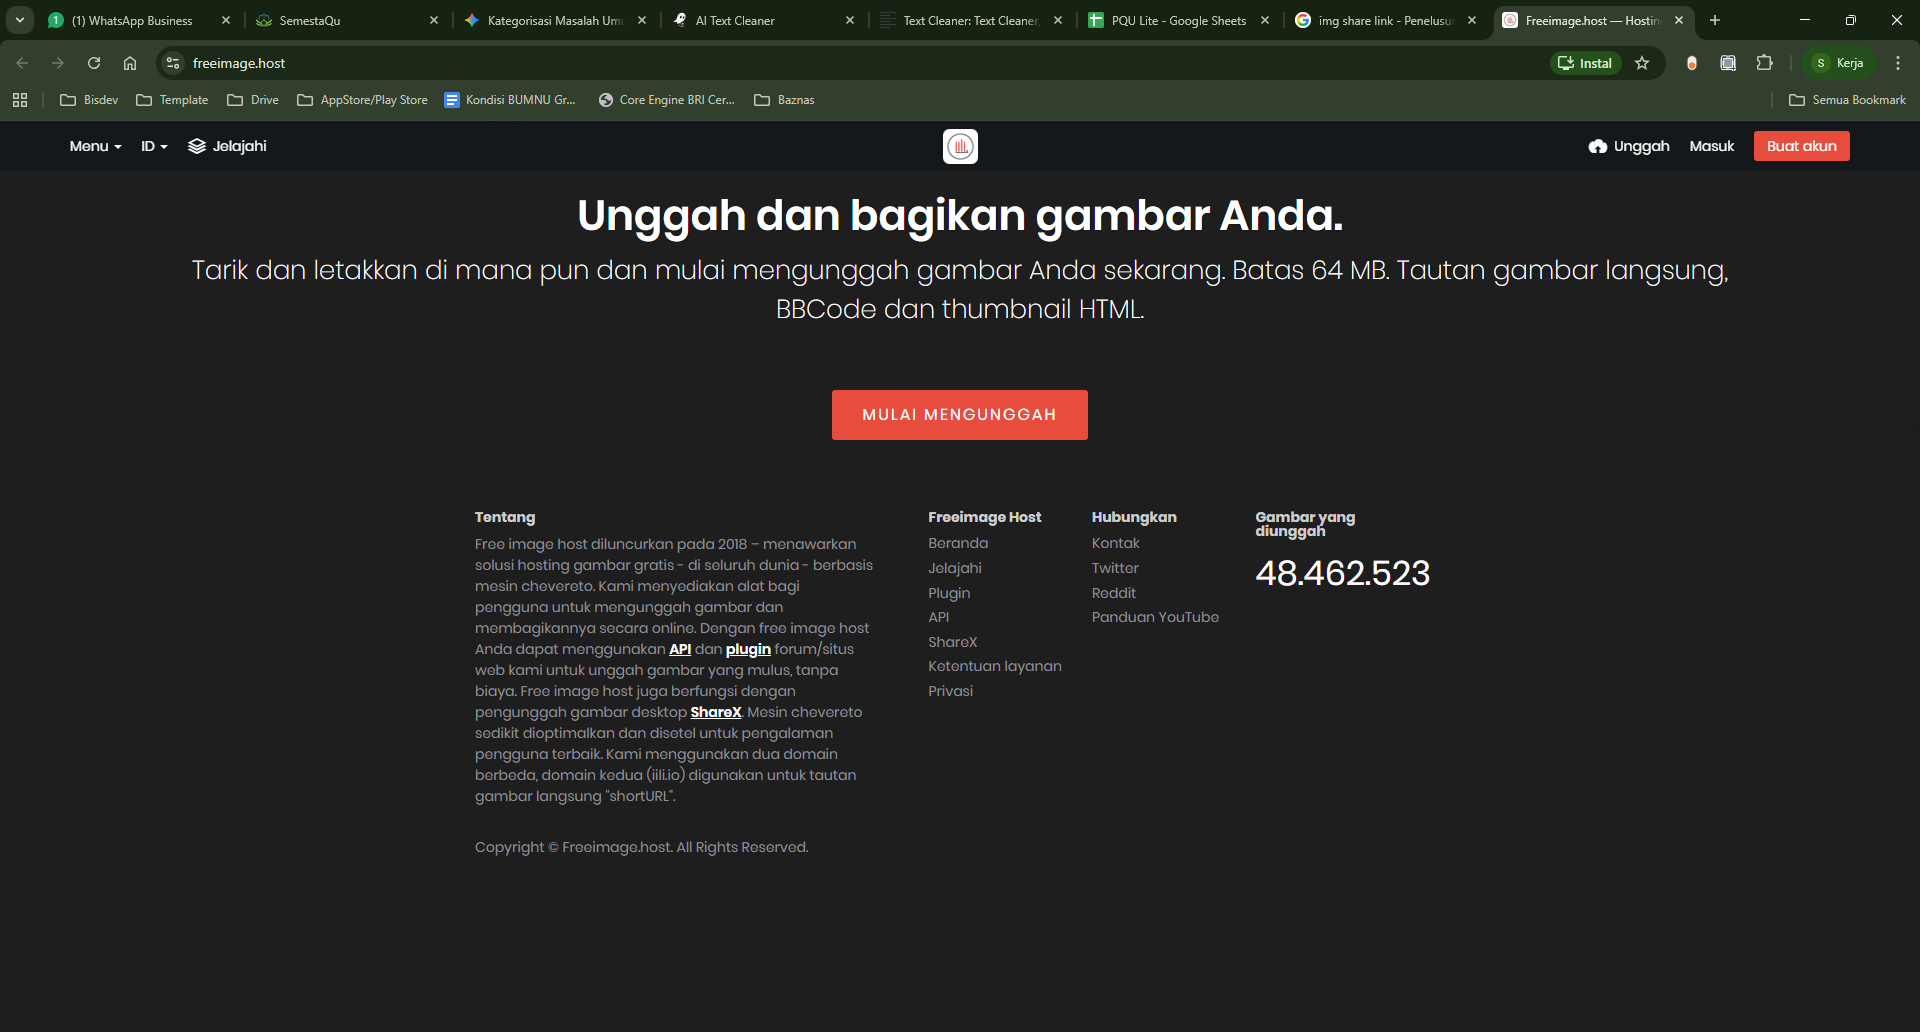
Task: View site information icon in address bar
Action: [x=173, y=63]
